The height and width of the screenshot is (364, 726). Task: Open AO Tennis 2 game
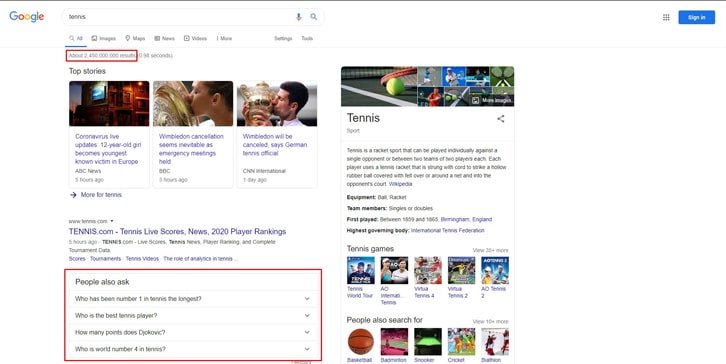pyautogui.click(x=495, y=277)
